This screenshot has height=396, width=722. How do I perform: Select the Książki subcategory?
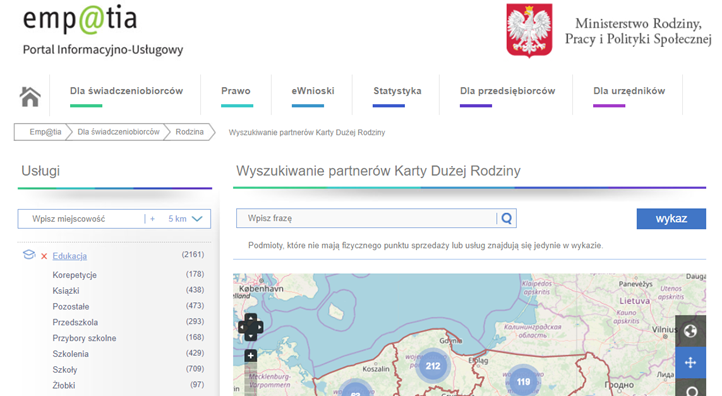tap(66, 291)
